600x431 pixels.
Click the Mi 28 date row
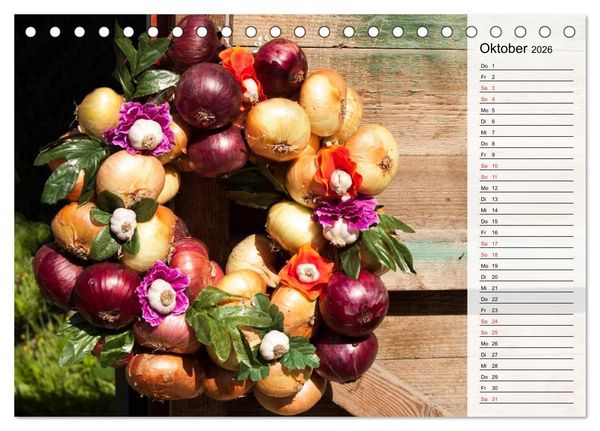pos(527,366)
